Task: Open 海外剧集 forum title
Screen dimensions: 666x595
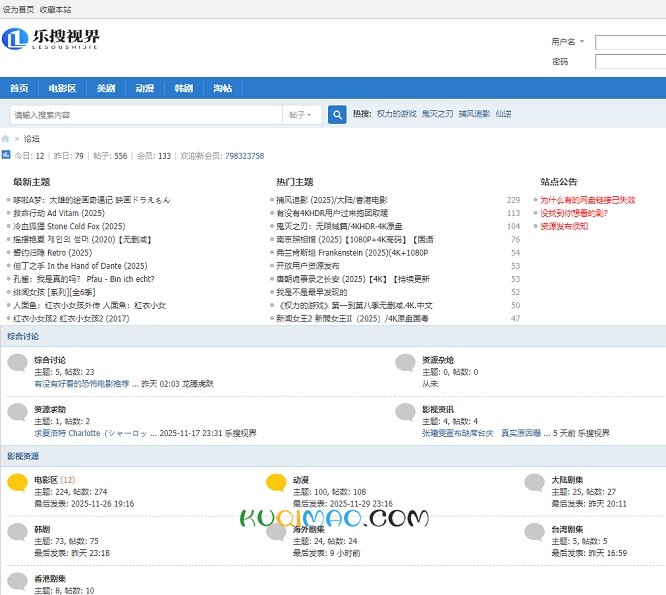Action: click(309, 529)
